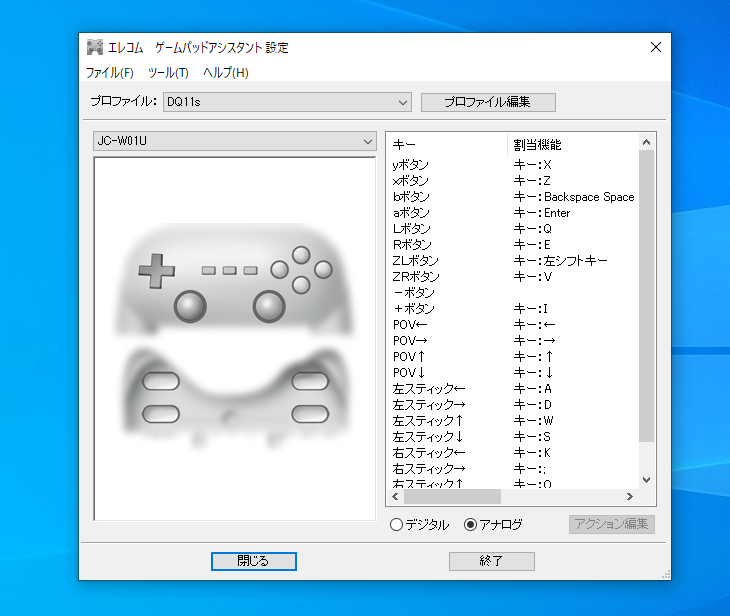Click the プロファイル編集 button
This screenshot has height=616, width=730.
[x=488, y=102]
